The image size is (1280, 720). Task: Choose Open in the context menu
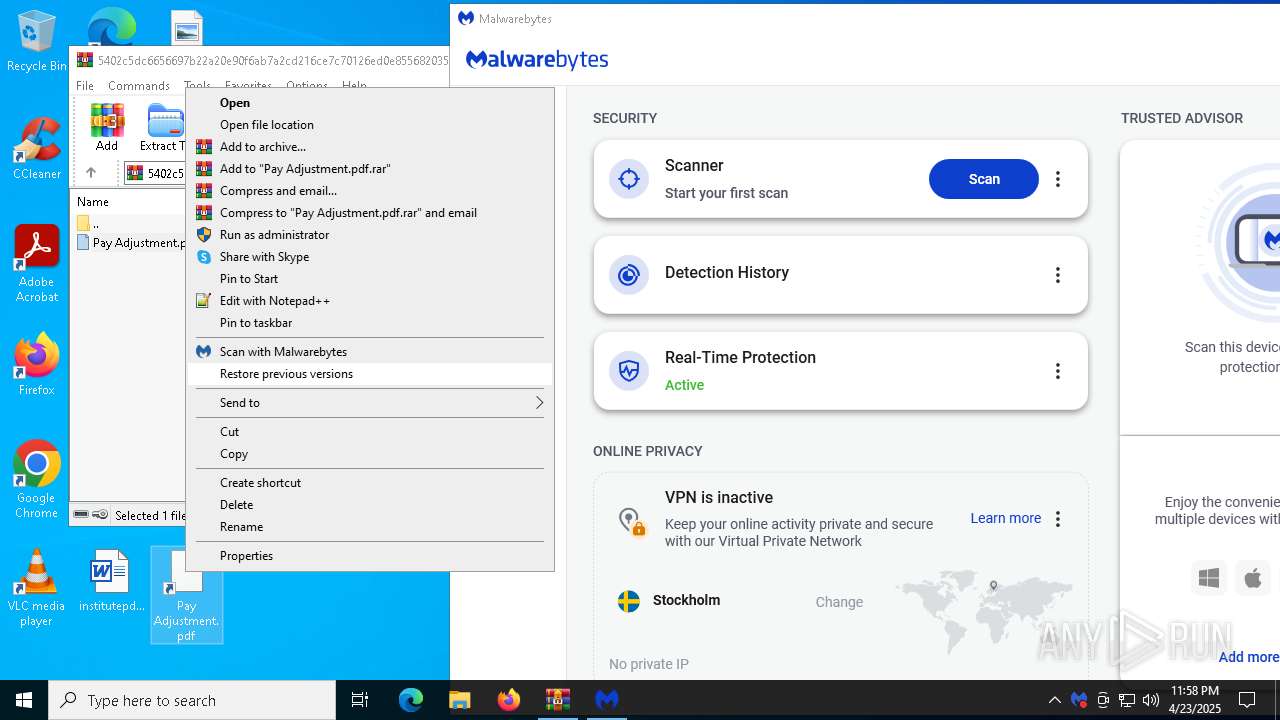point(370,103)
